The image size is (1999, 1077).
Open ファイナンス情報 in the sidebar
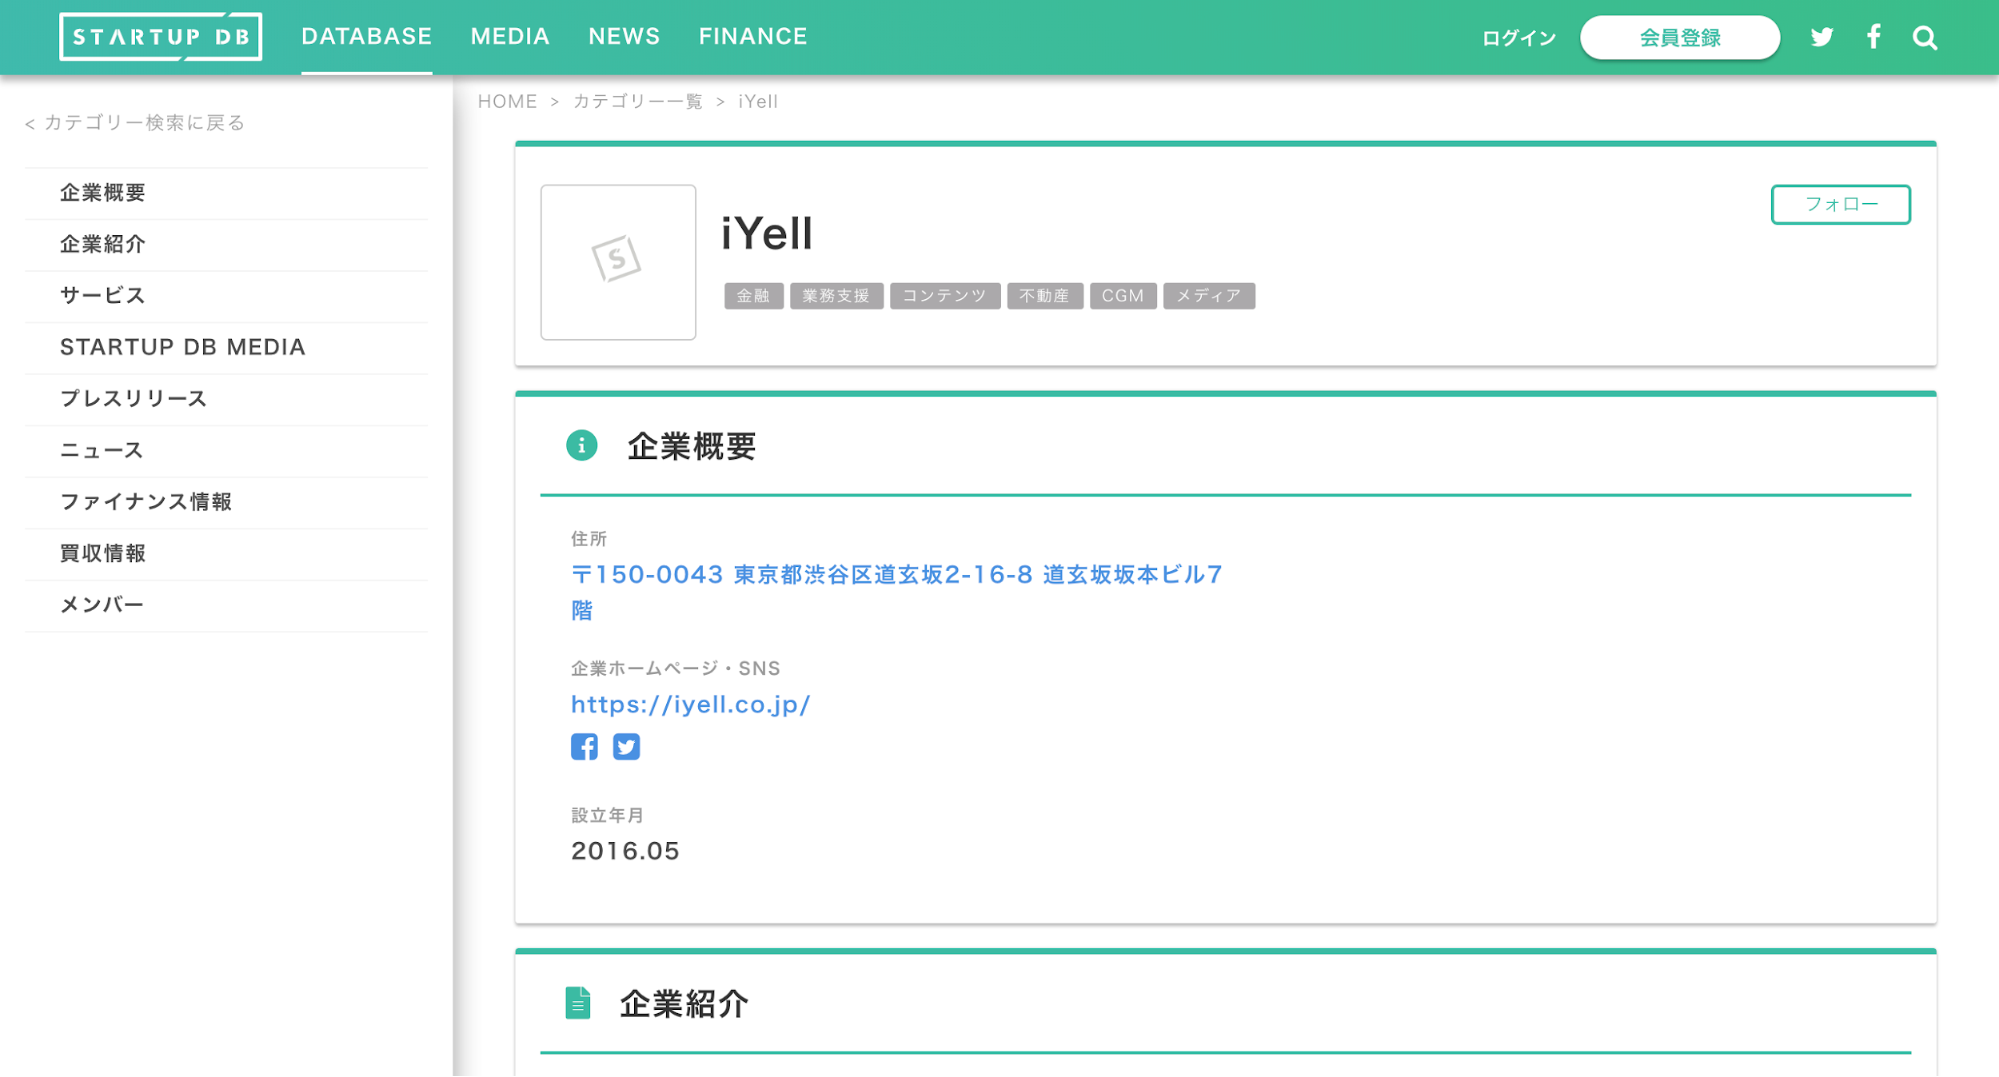(226, 502)
